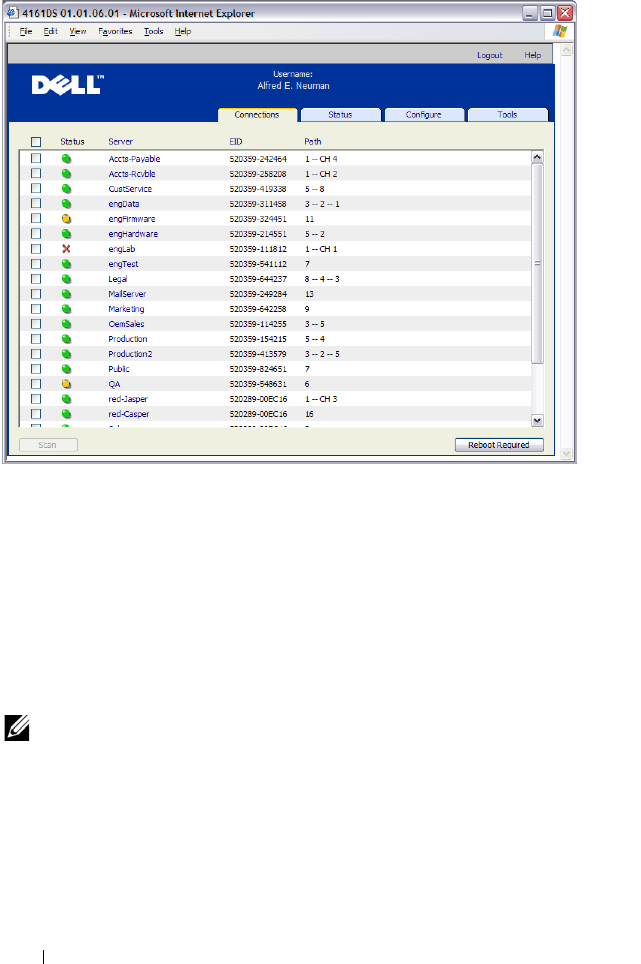The image size is (641, 964).
Task: Open the engHardware server link
Action: pyautogui.click(x=133, y=234)
